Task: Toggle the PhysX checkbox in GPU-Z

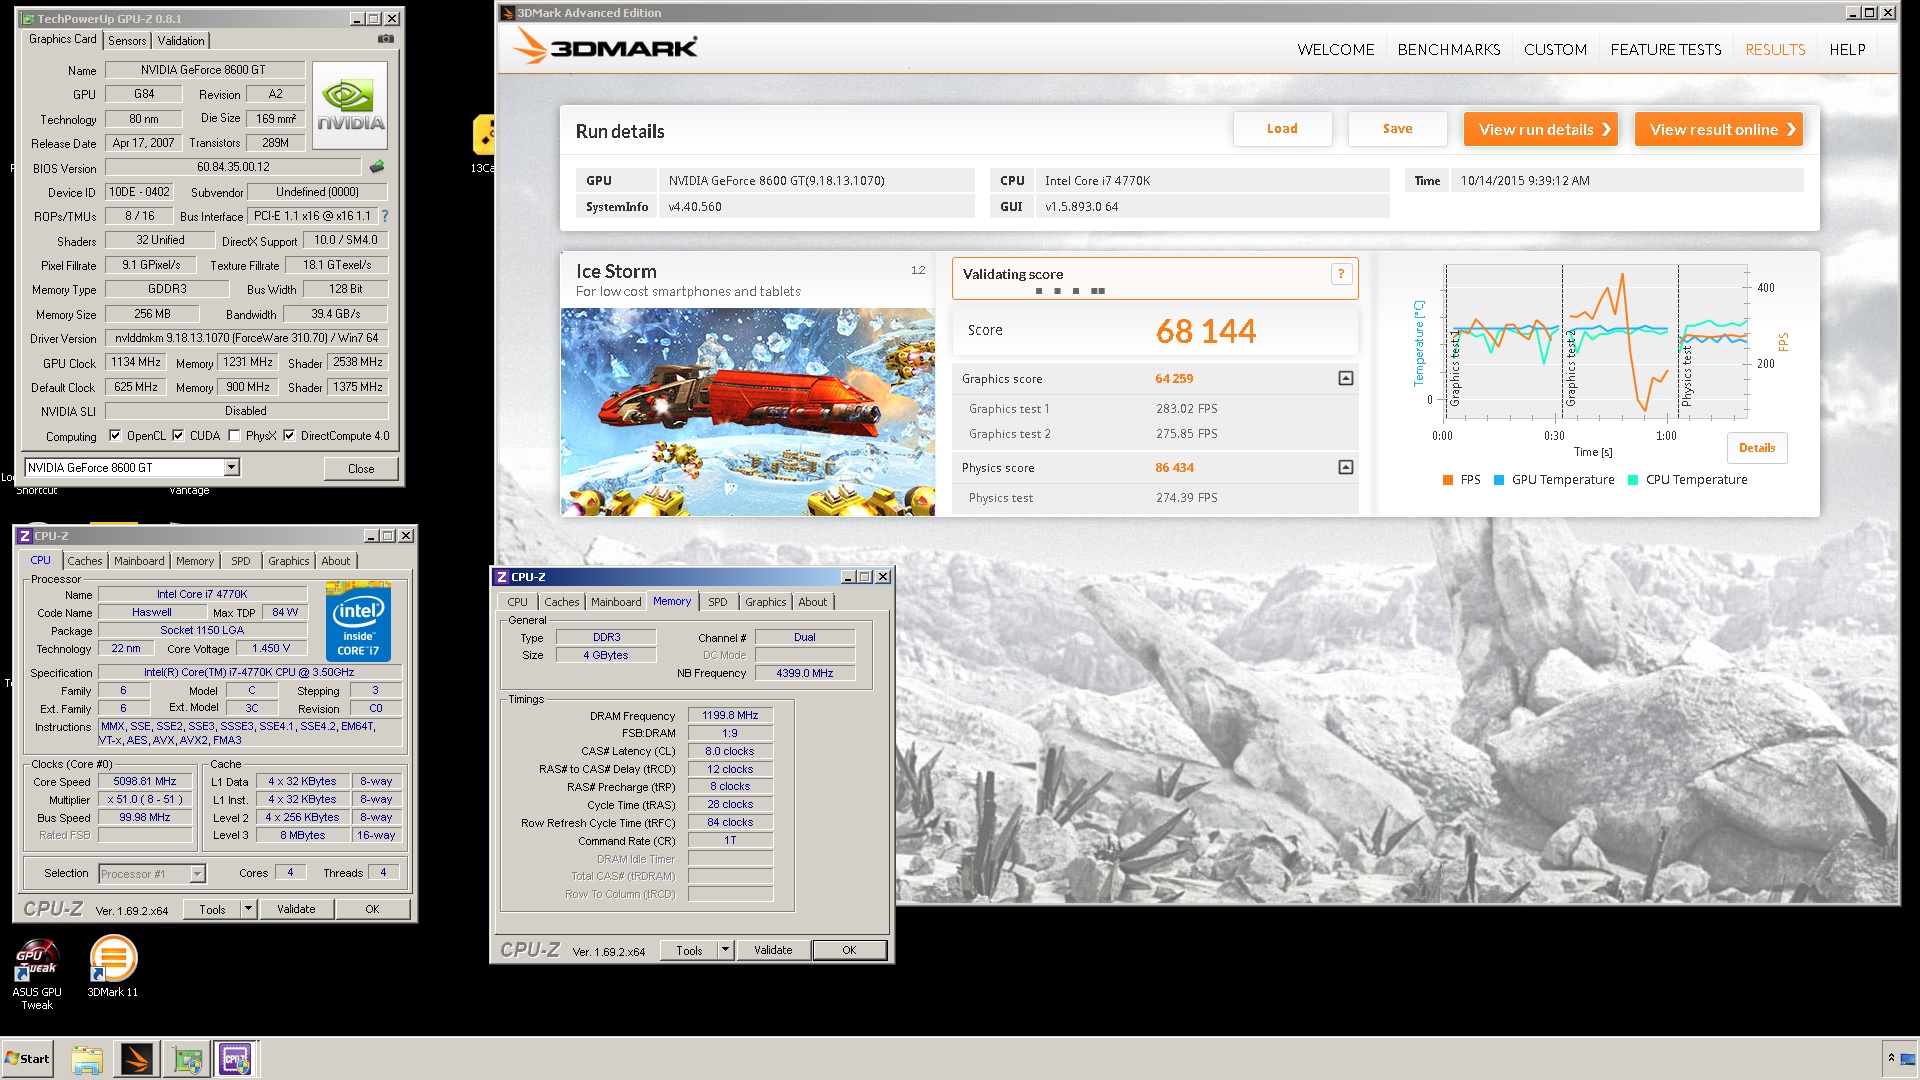Action: click(x=234, y=436)
